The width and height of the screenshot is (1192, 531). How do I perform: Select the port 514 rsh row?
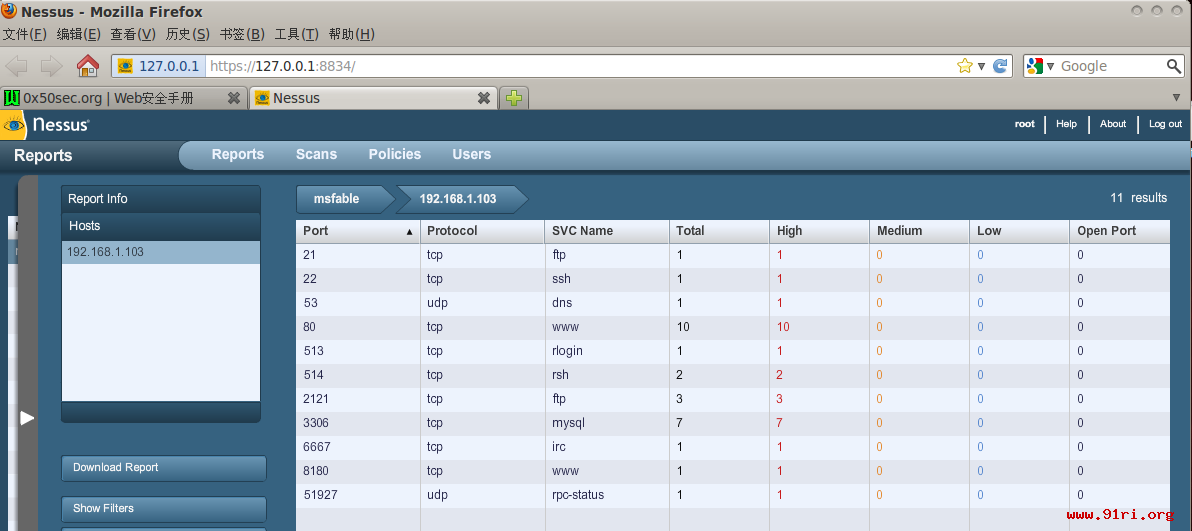pyautogui.click(x=733, y=375)
